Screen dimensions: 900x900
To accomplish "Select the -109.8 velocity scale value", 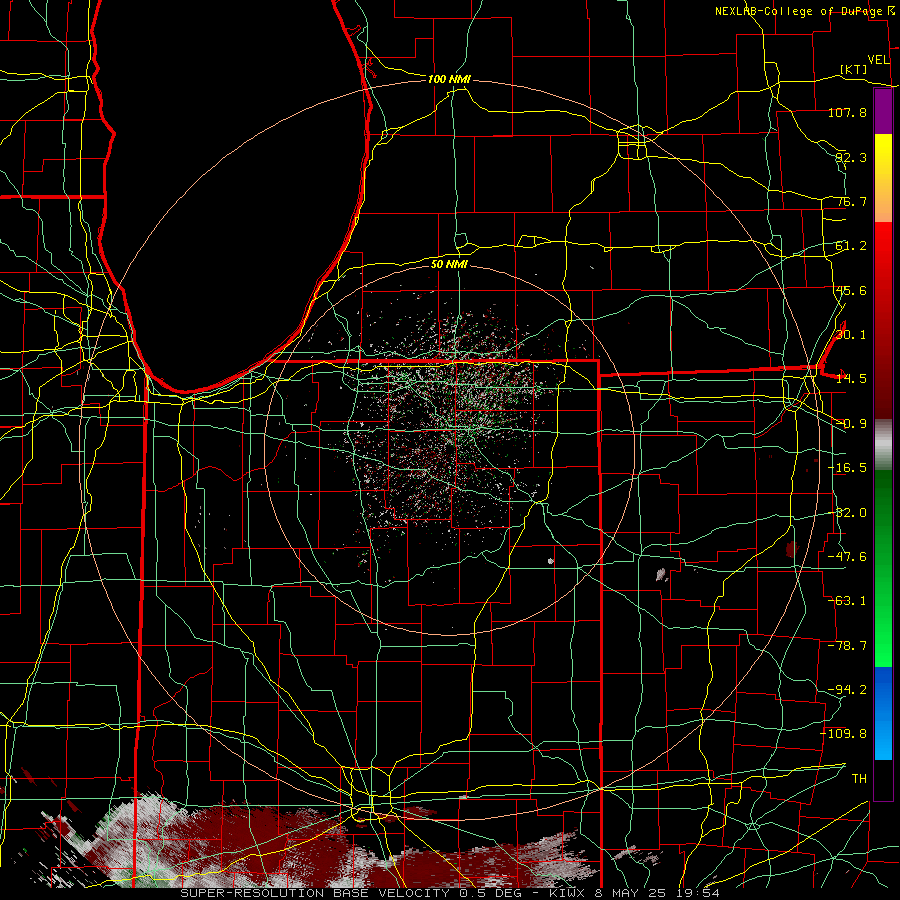I will coord(844,734).
